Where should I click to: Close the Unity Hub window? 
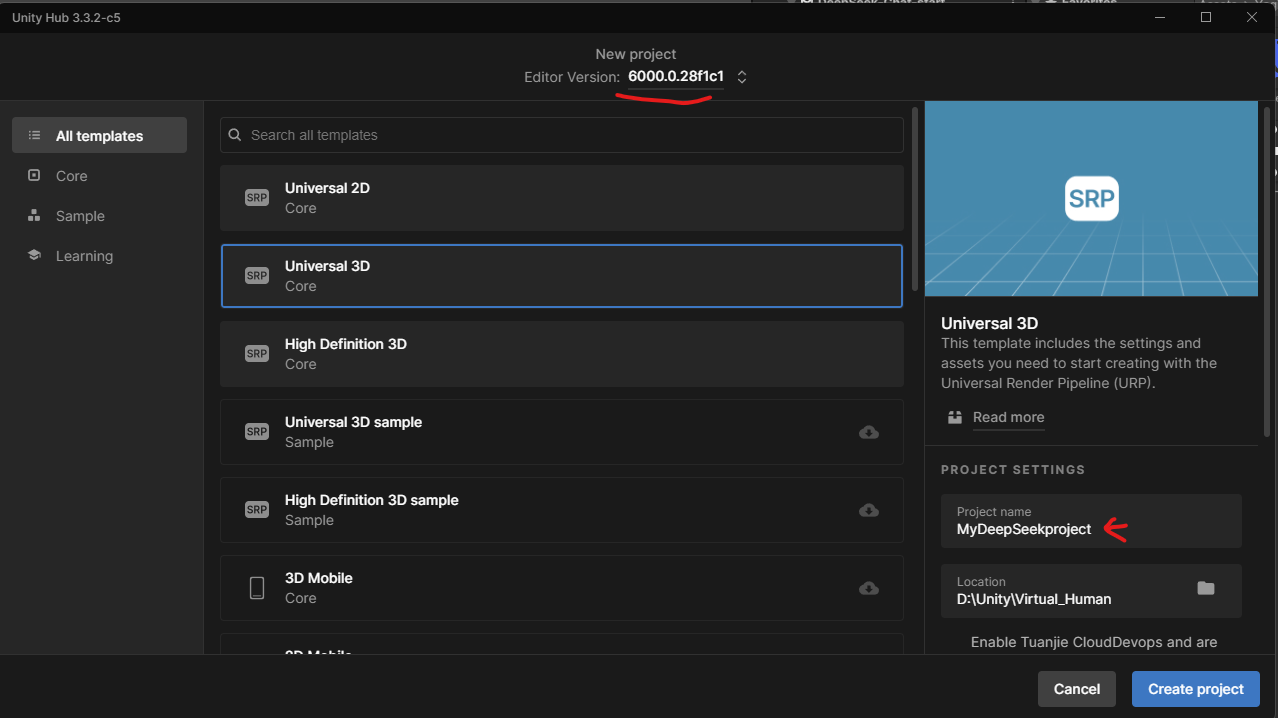[1251, 17]
